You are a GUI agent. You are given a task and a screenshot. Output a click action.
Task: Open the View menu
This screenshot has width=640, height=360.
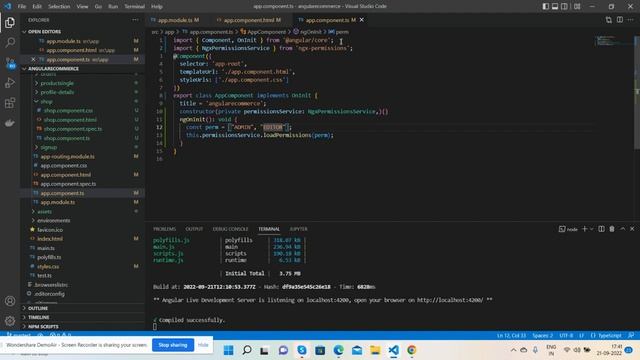[x=82, y=7]
